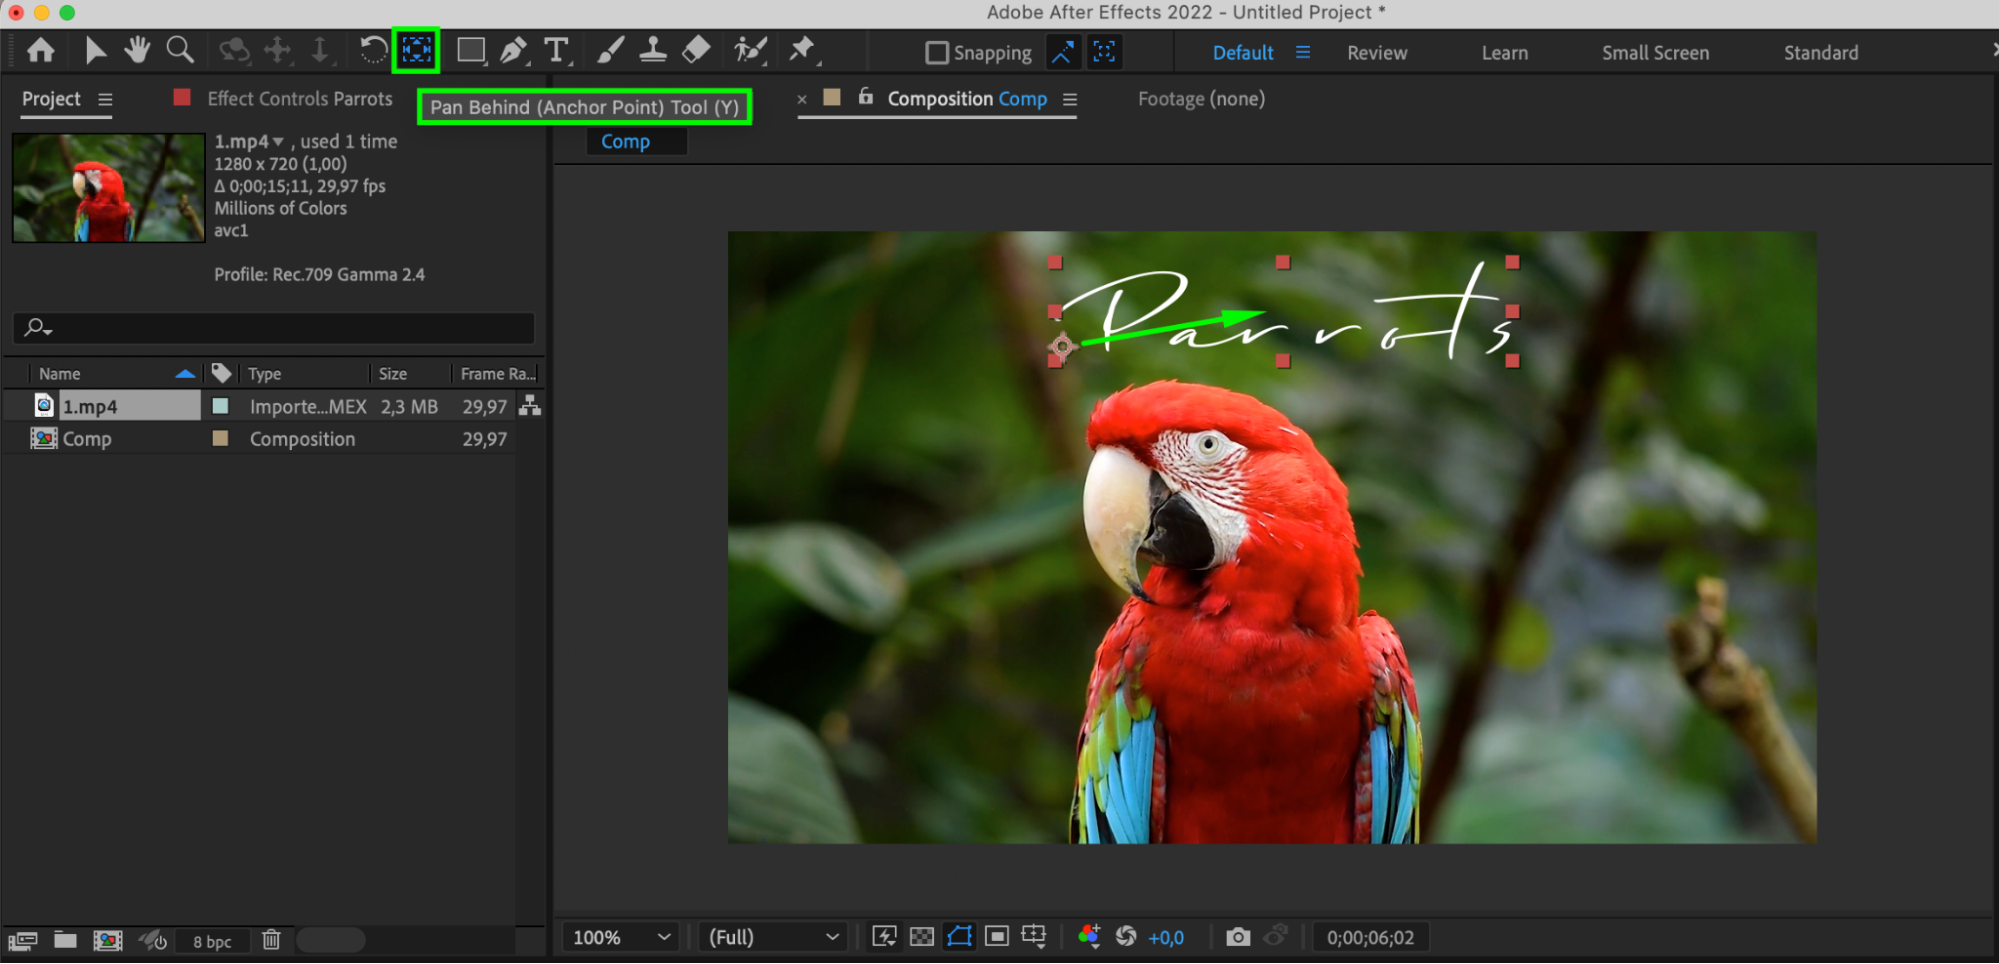Switch to the Review workspace
The image size is (1999, 964).
click(x=1376, y=53)
